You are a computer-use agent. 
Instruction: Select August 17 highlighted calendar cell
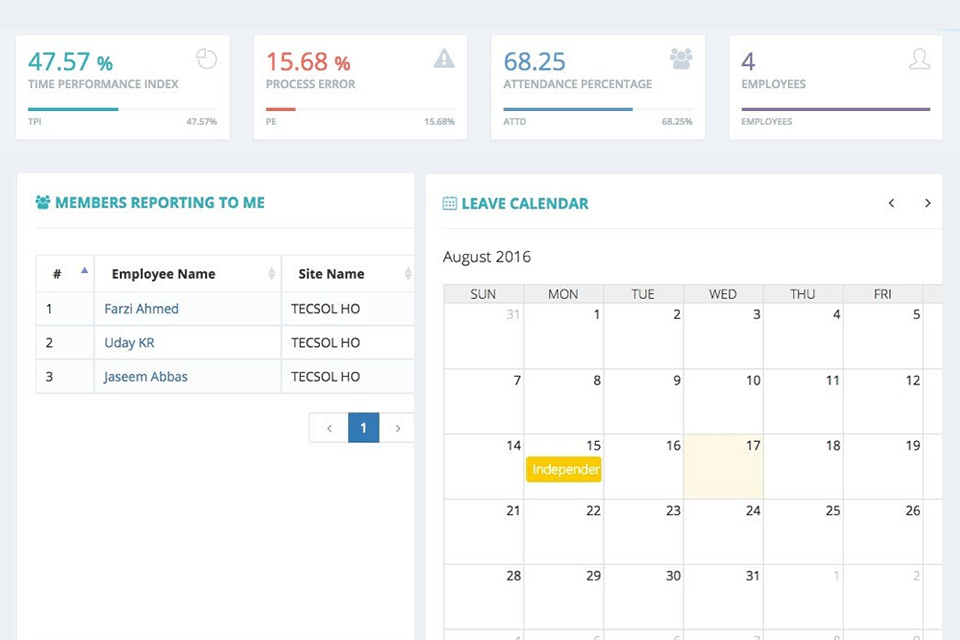(x=723, y=467)
